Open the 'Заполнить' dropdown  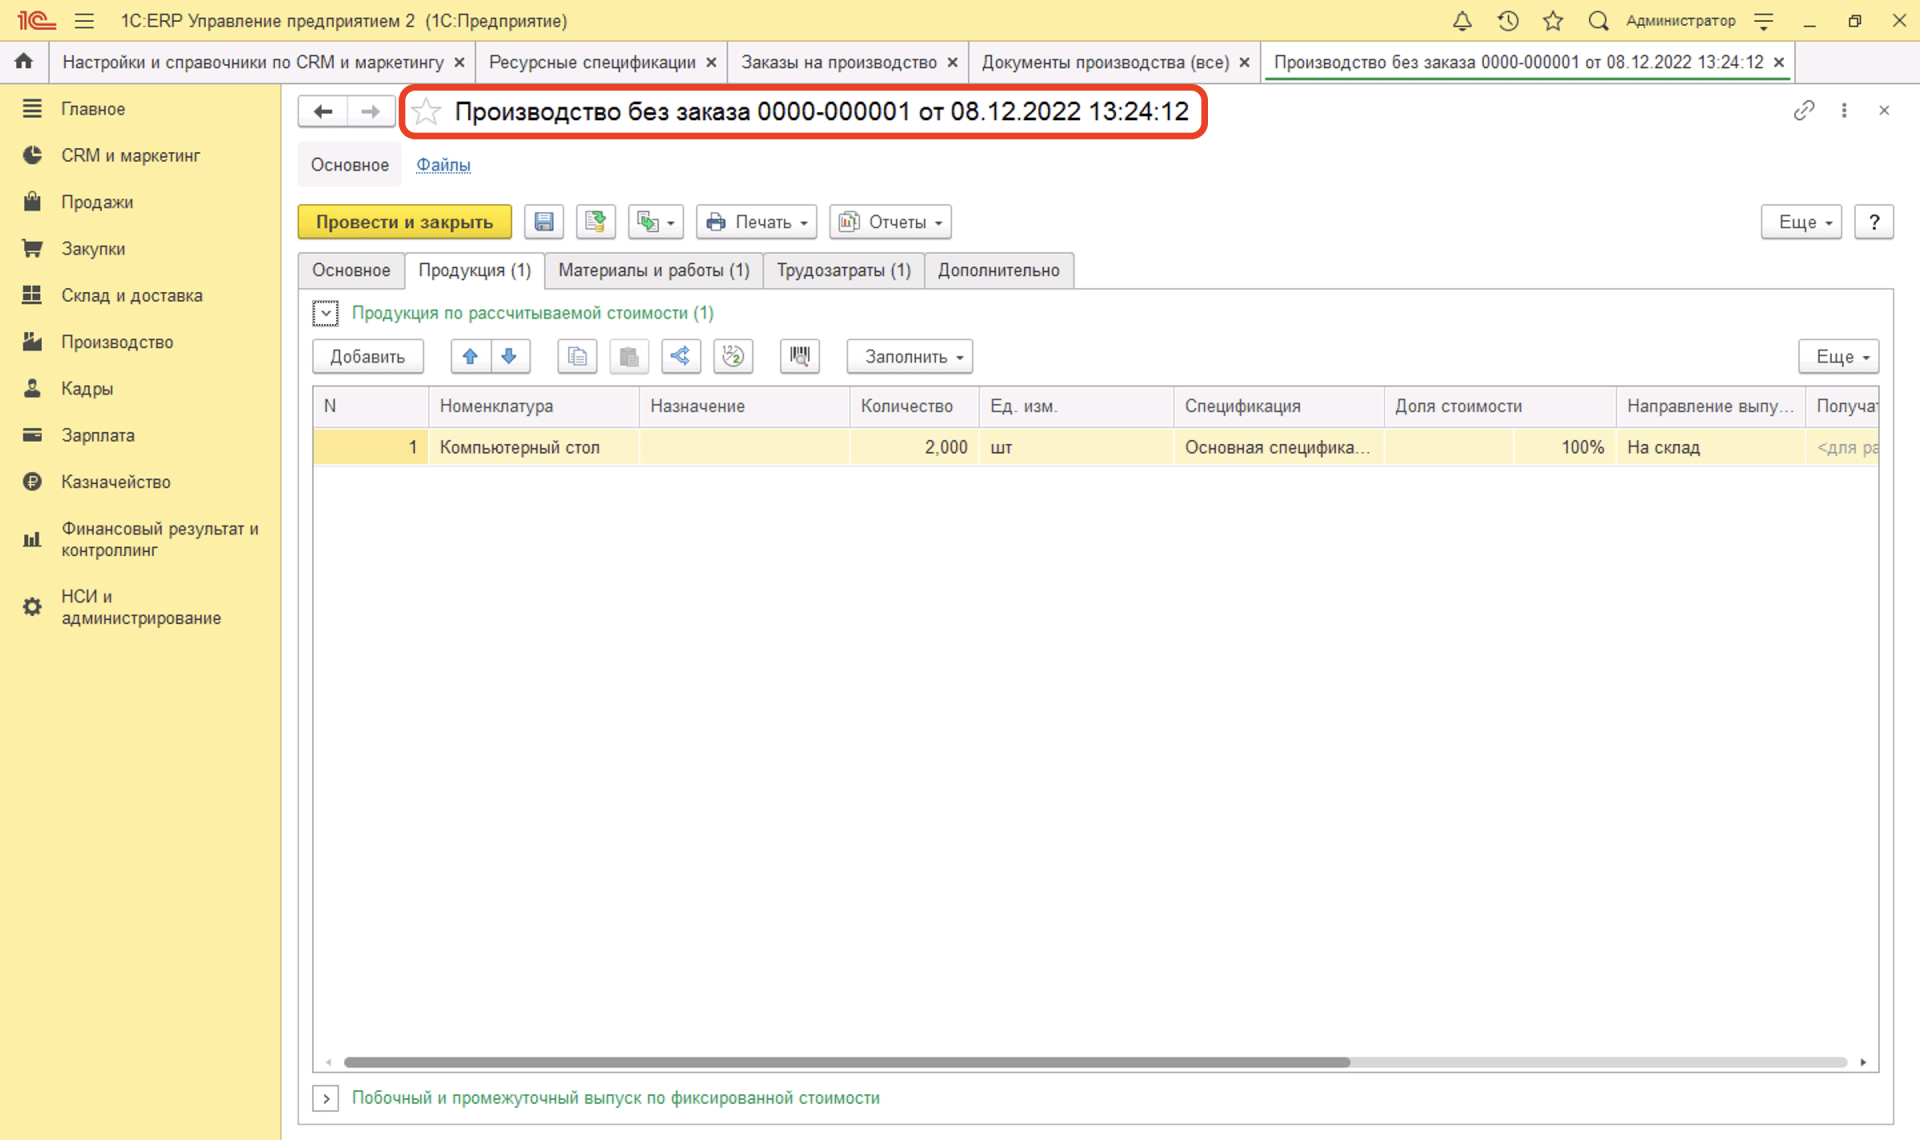[910, 357]
